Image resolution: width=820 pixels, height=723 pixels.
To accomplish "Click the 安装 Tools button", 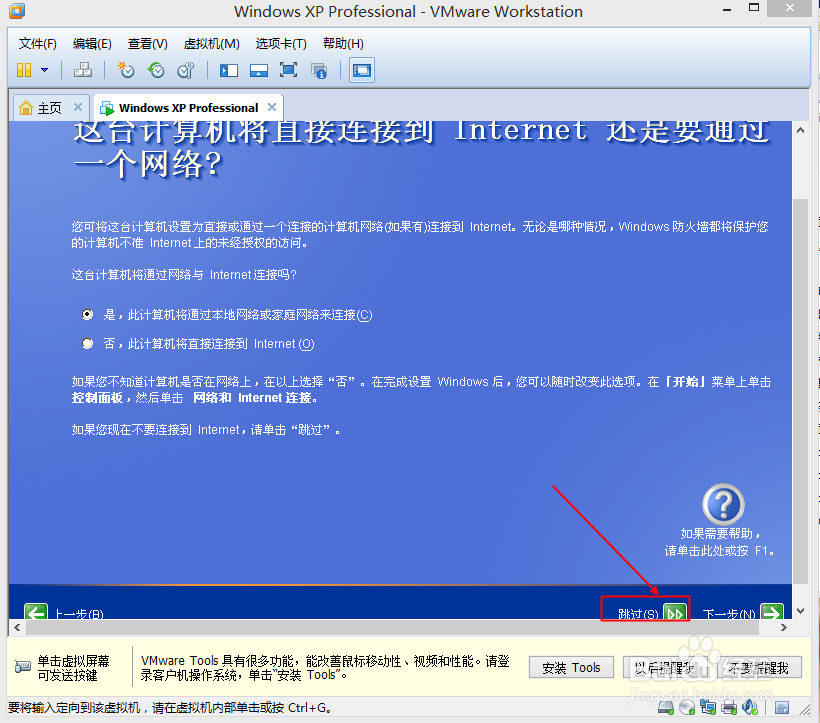I will (571, 668).
